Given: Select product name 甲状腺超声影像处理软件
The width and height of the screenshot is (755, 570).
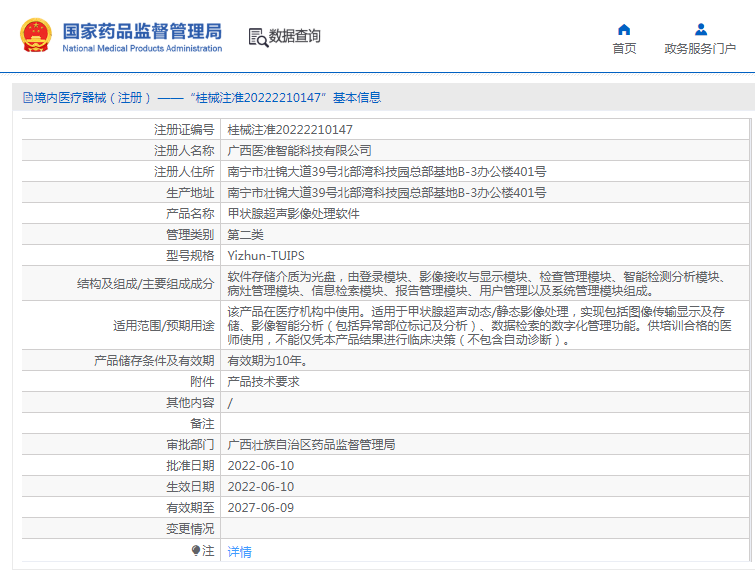Looking at the screenshot, I should click(293, 214).
